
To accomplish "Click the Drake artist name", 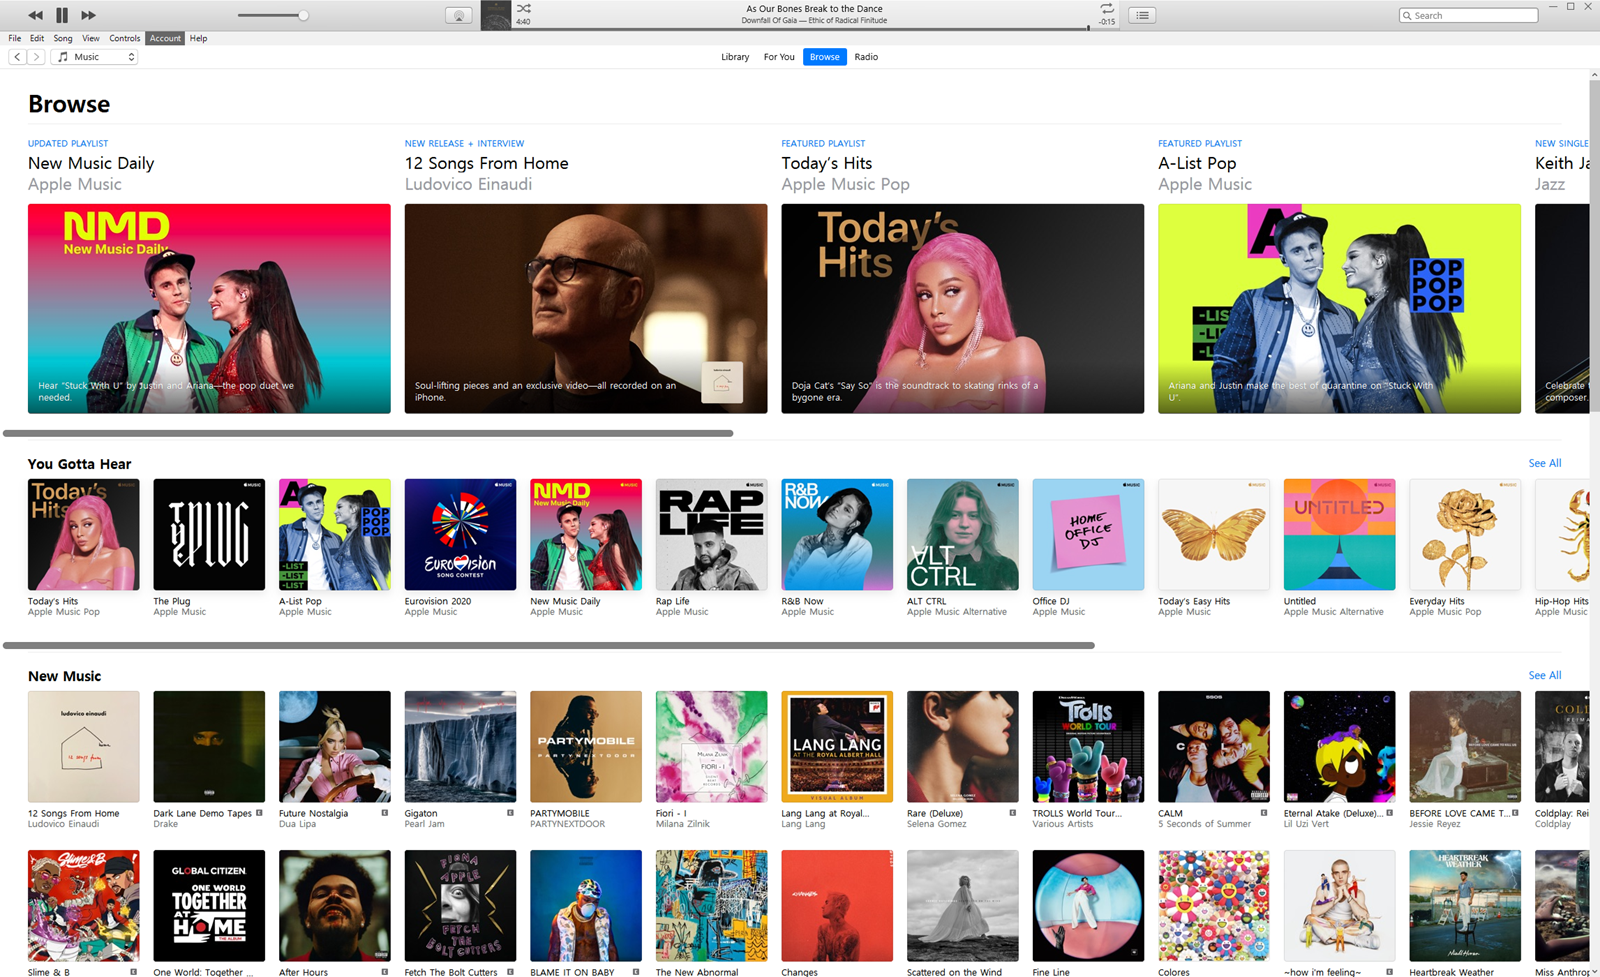I will [165, 825].
